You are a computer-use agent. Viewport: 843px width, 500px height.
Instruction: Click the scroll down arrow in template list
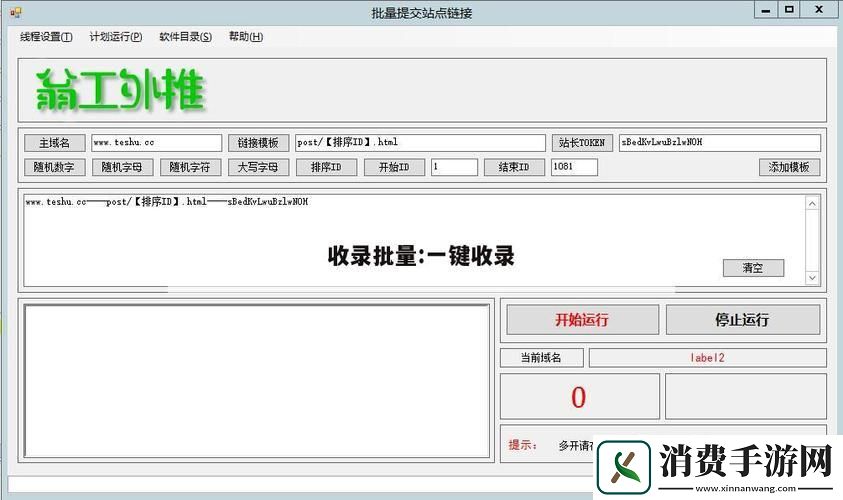812,278
